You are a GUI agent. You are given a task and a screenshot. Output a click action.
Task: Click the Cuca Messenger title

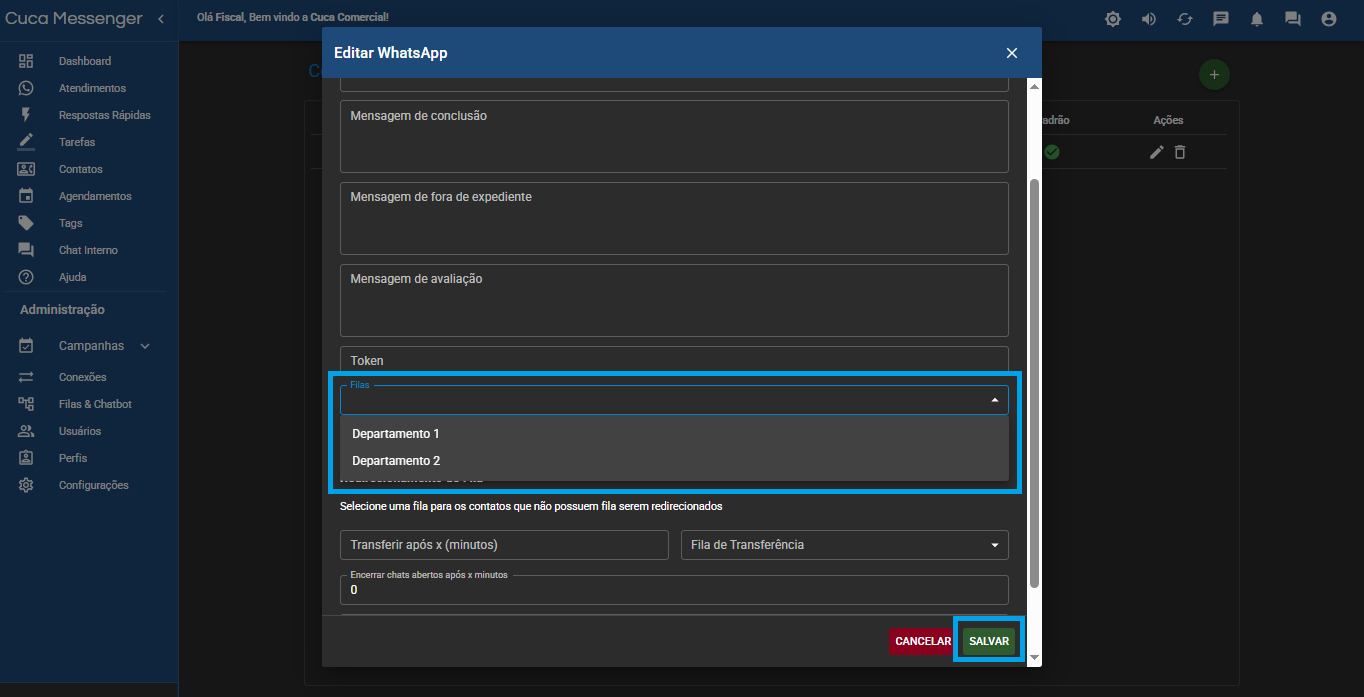pos(74,19)
